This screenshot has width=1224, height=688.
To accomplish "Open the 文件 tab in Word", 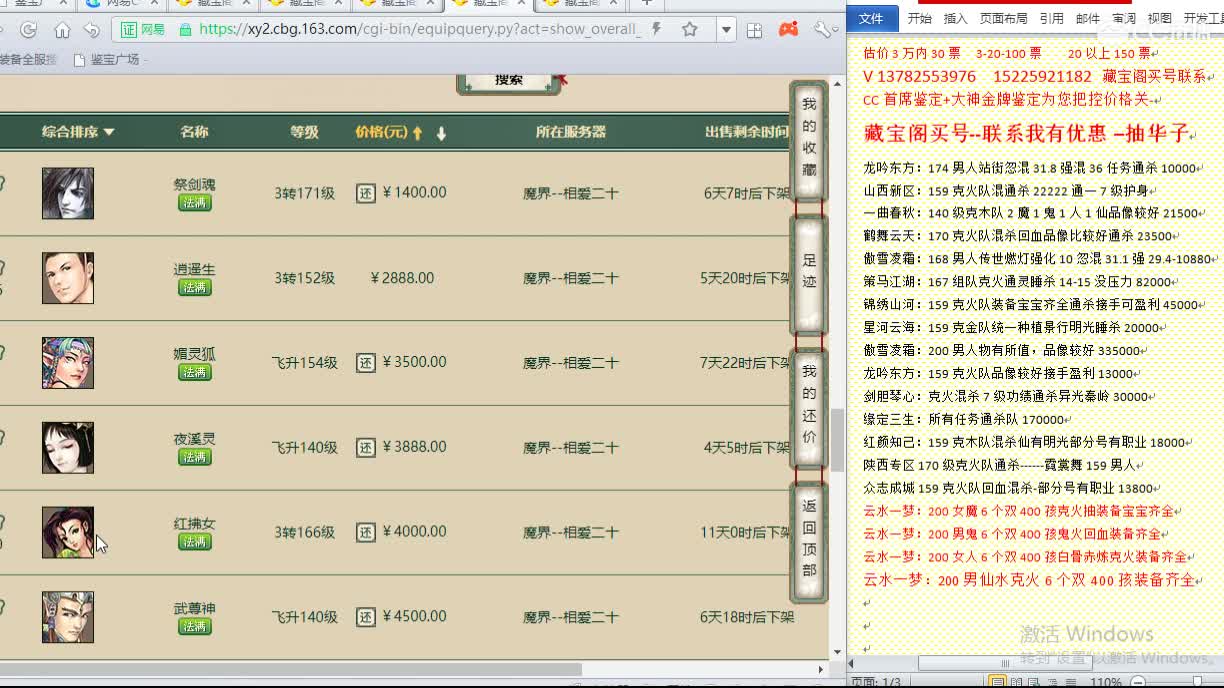I will tap(871, 18).
